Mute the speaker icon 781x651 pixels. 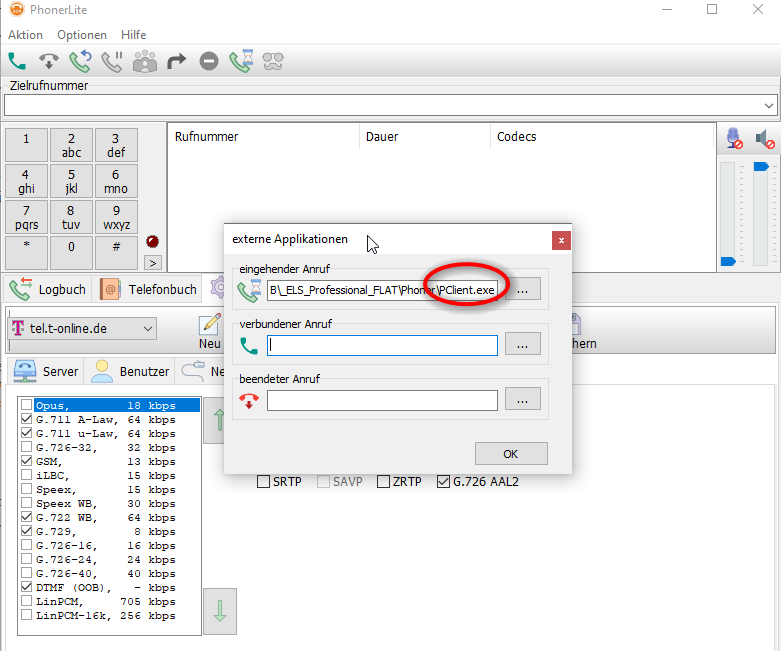pos(765,138)
